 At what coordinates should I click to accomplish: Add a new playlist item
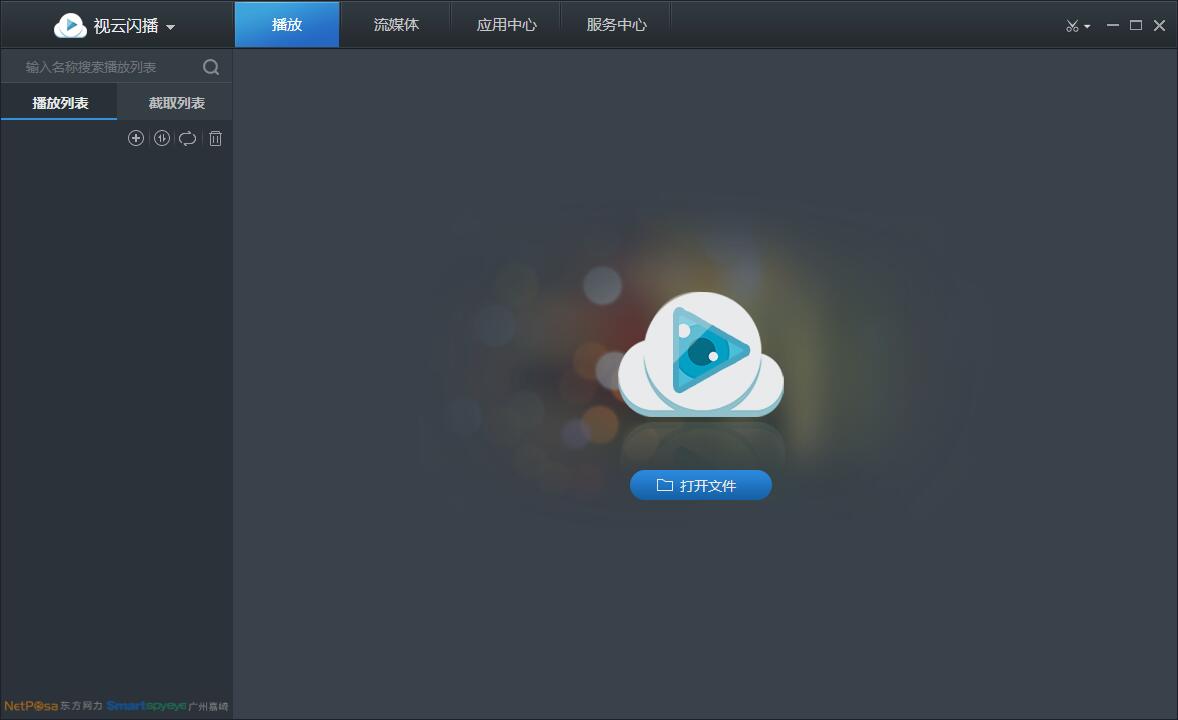135,138
